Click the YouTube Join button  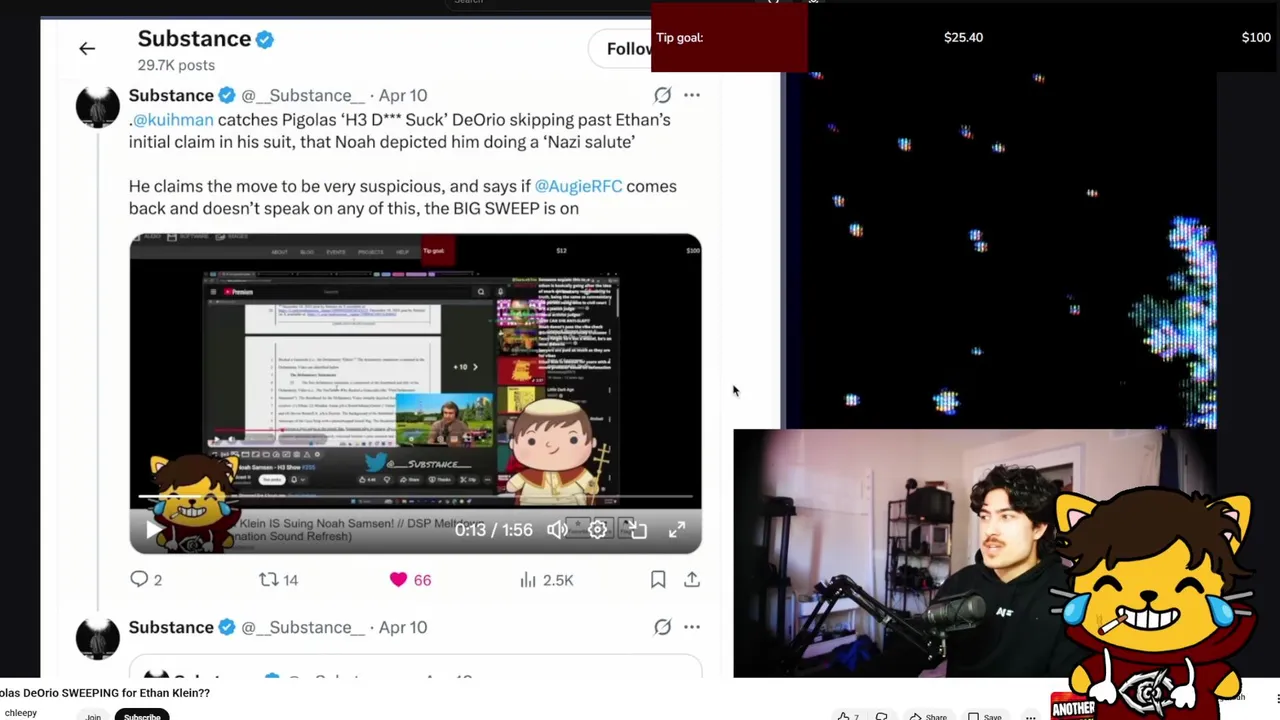pyautogui.click(x=93, y=716)
